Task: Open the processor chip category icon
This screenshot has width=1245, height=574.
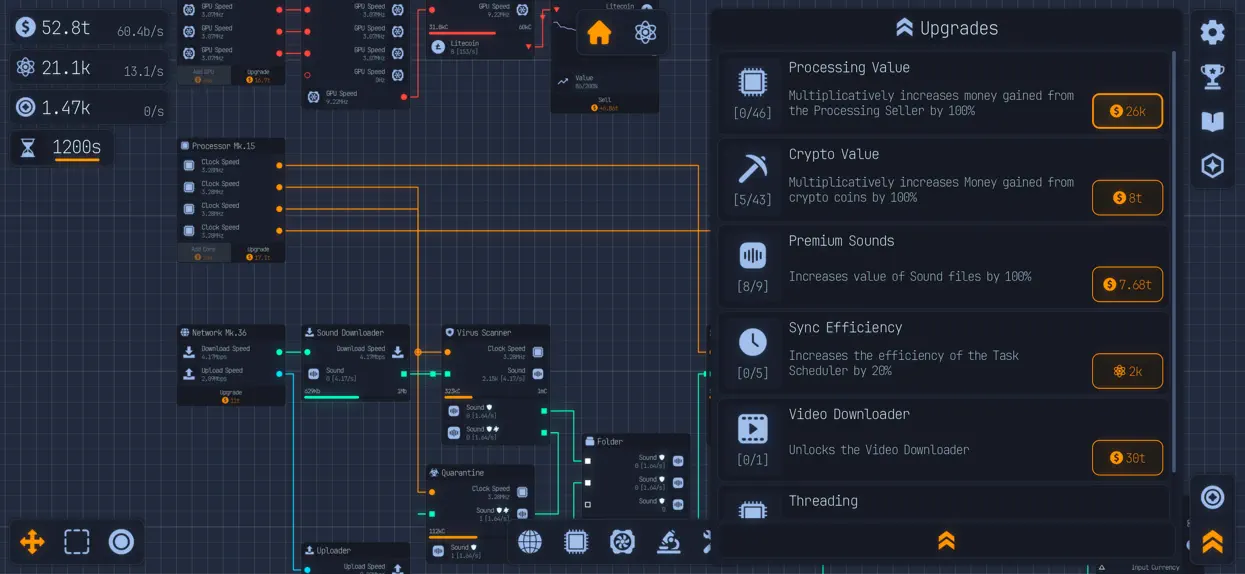Action: pos(576,542)
